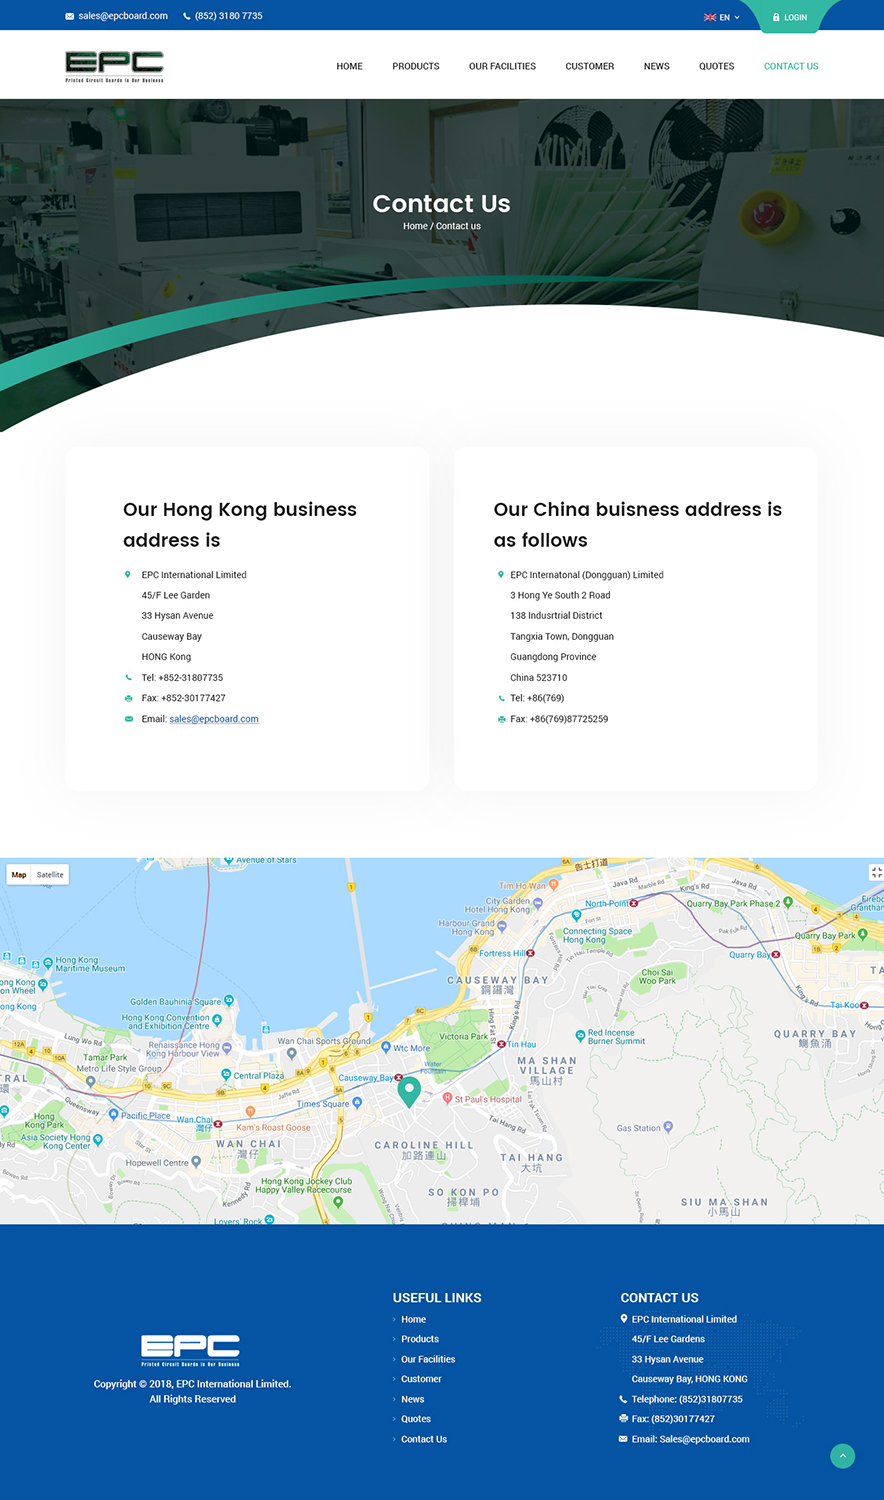Click the Times Square map marker
The height and width of the screenshot is (1500, 884).
click(x=356, y=1103)
